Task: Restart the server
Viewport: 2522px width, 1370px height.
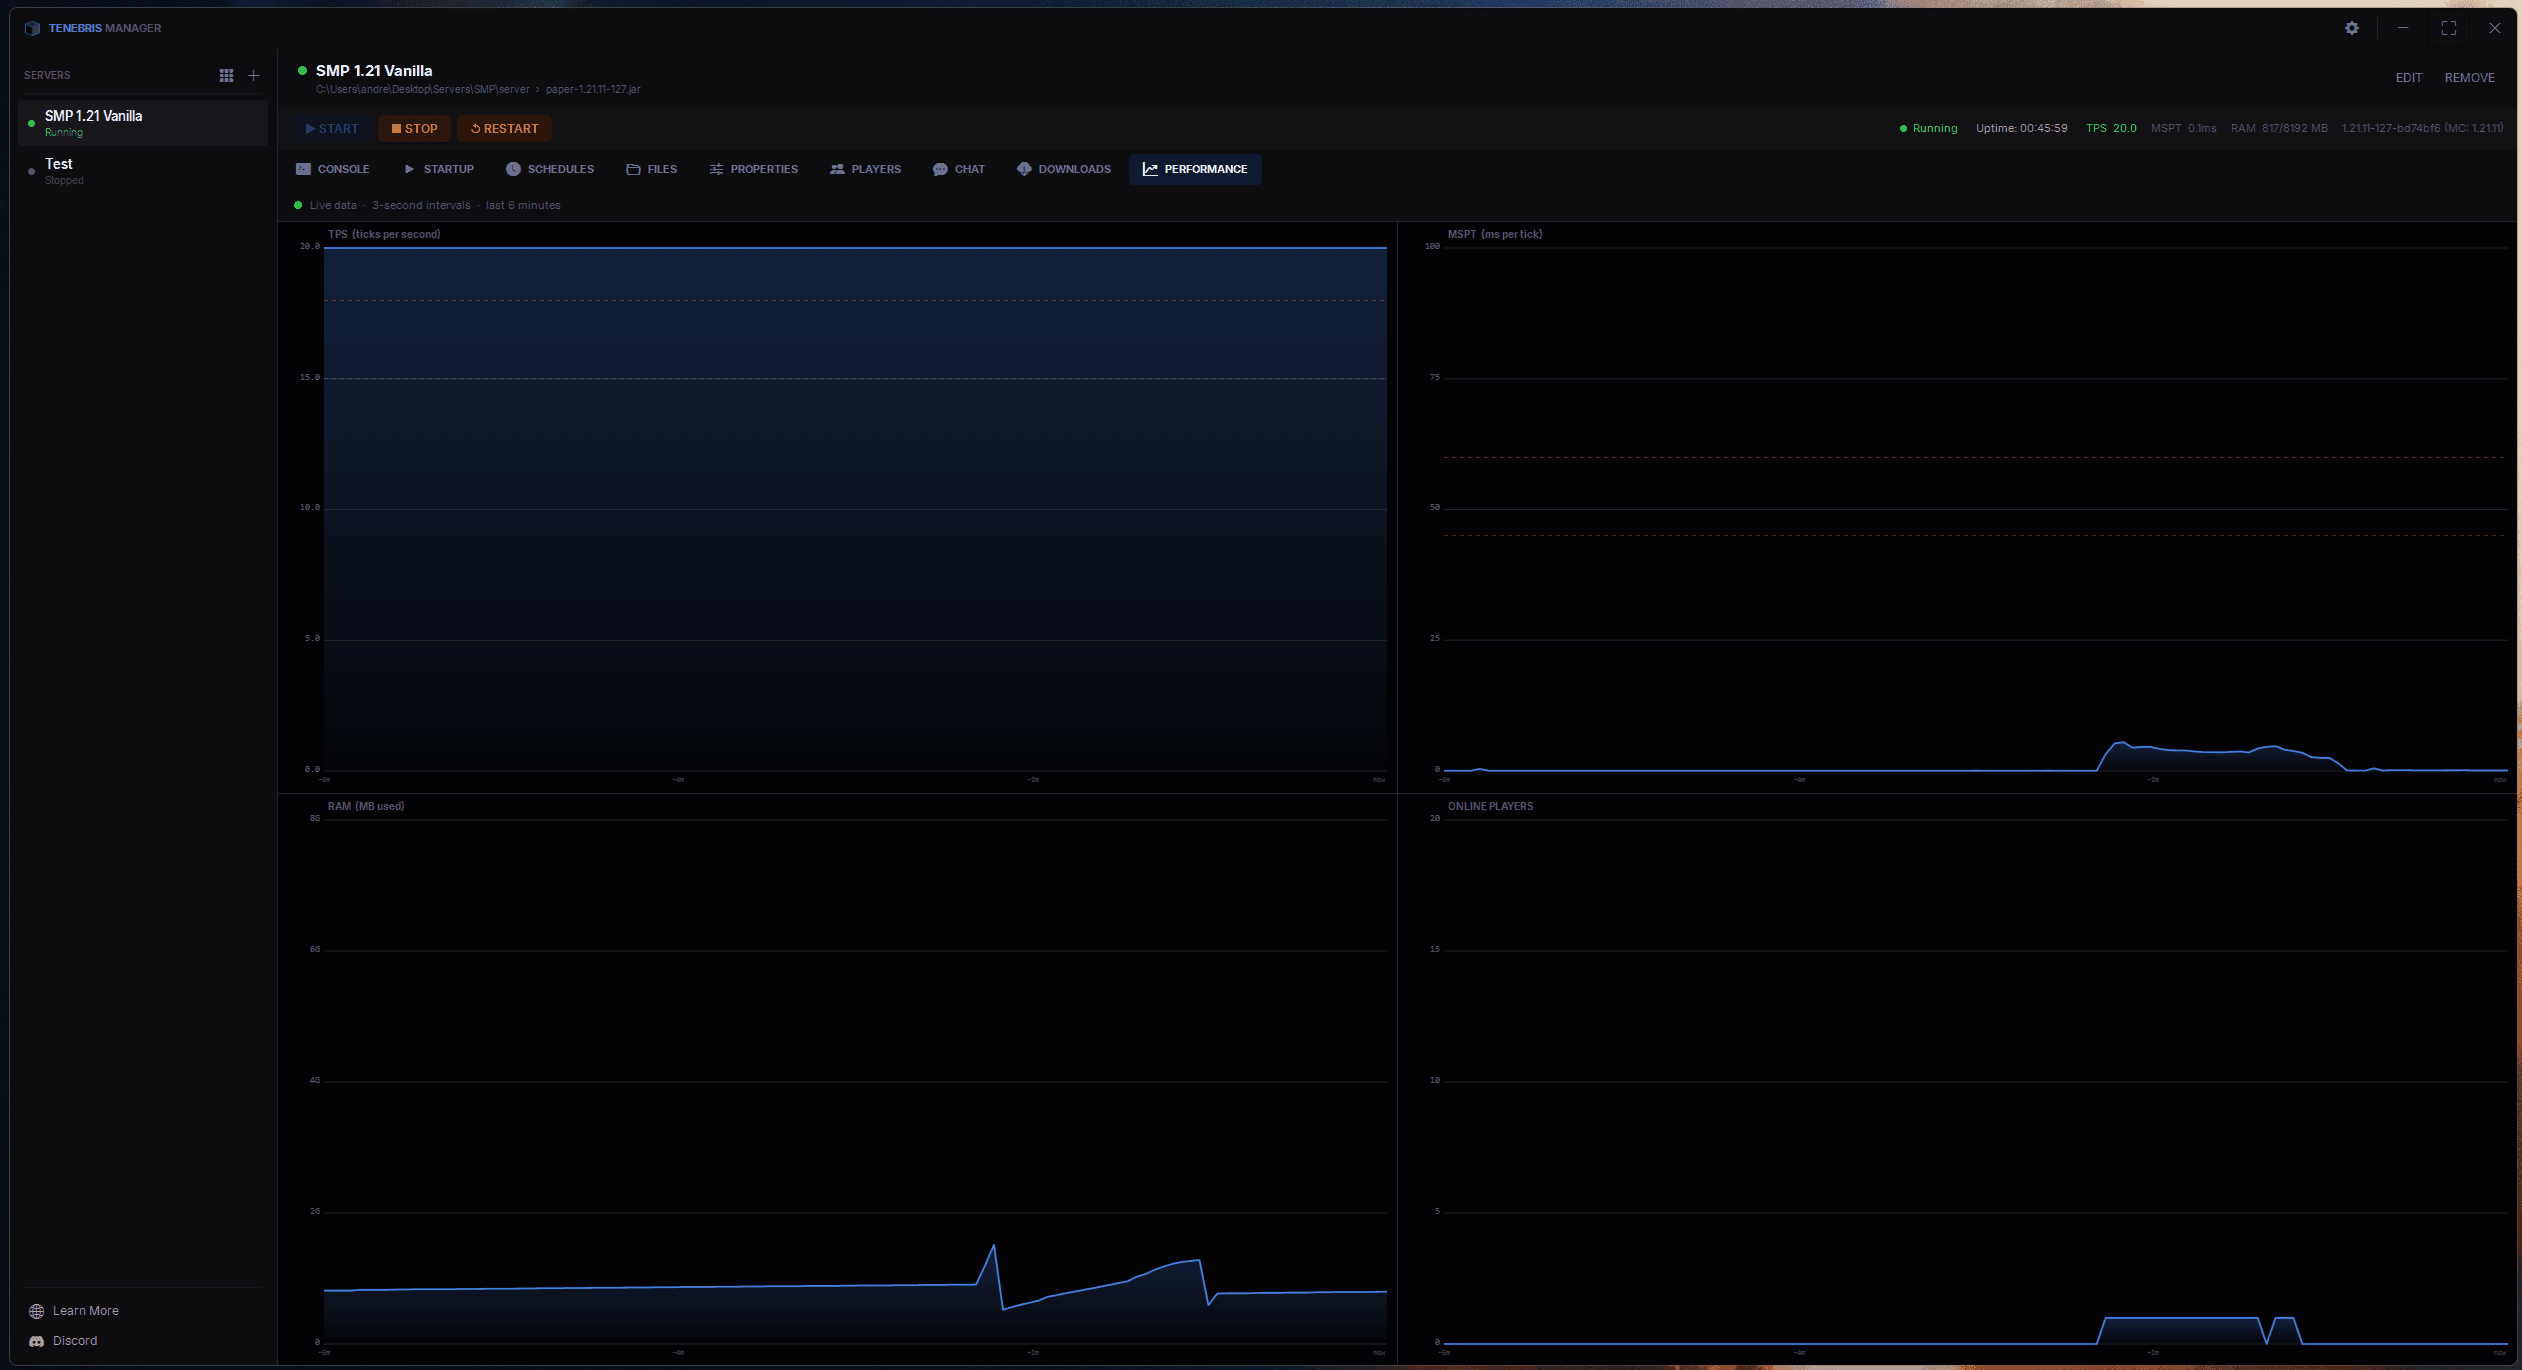Action: click(x=504, y=128)
